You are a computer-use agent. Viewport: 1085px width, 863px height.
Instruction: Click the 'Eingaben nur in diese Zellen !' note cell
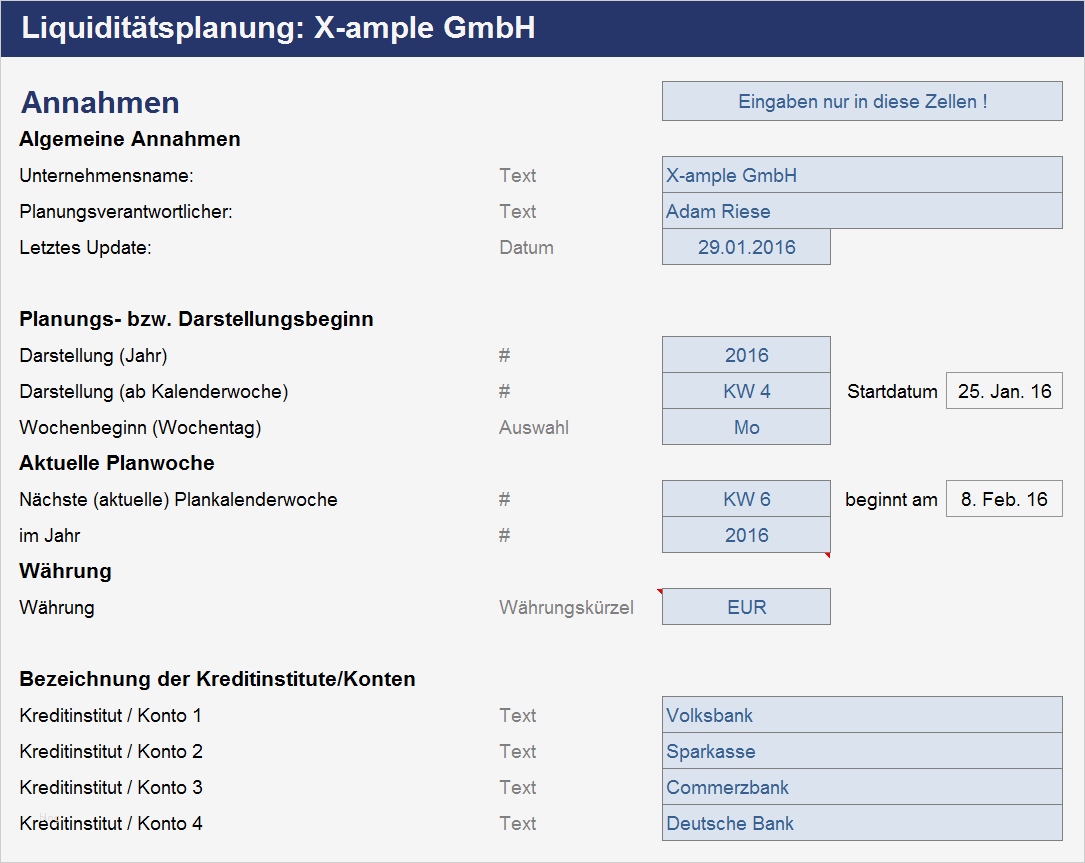(861, 101)
